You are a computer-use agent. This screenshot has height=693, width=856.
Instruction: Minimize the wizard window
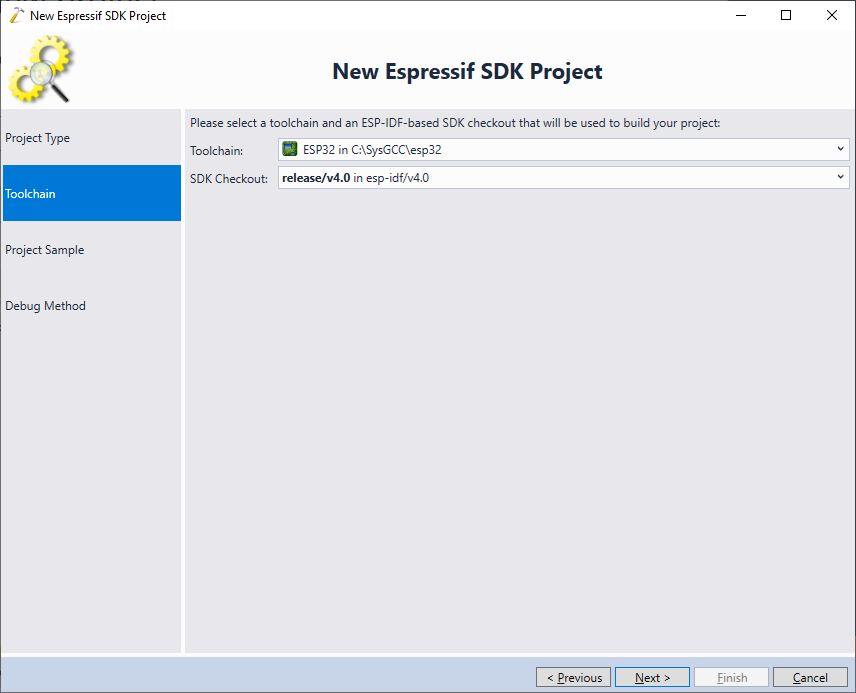(741, 15)
